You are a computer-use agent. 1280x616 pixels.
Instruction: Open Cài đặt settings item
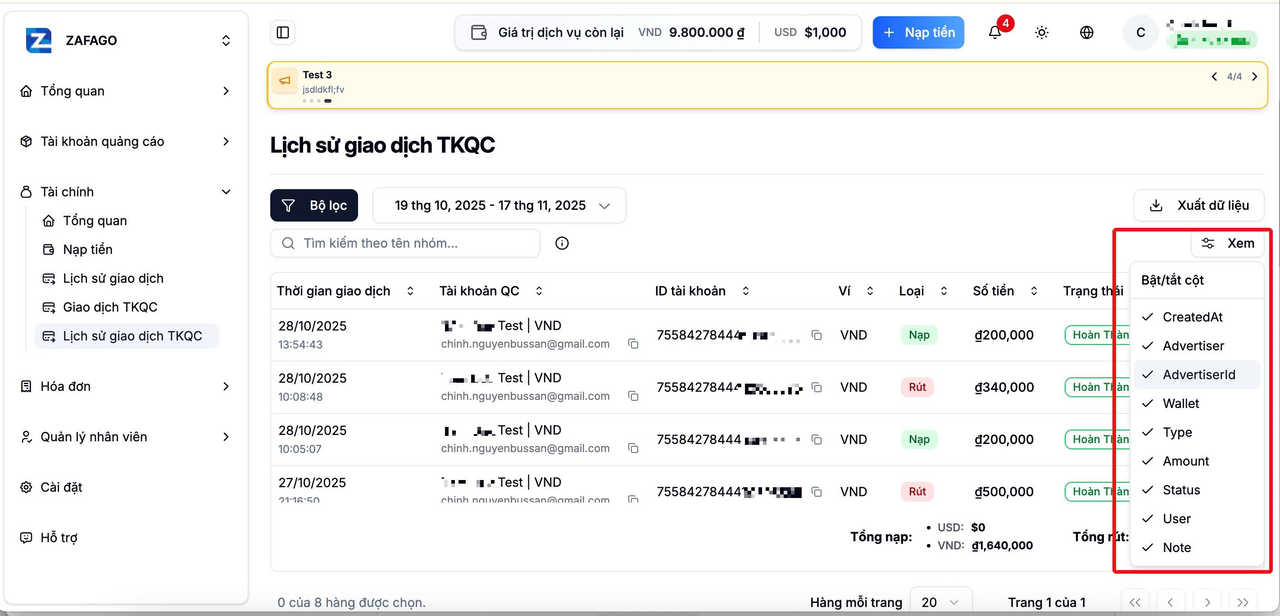[125, 487]
